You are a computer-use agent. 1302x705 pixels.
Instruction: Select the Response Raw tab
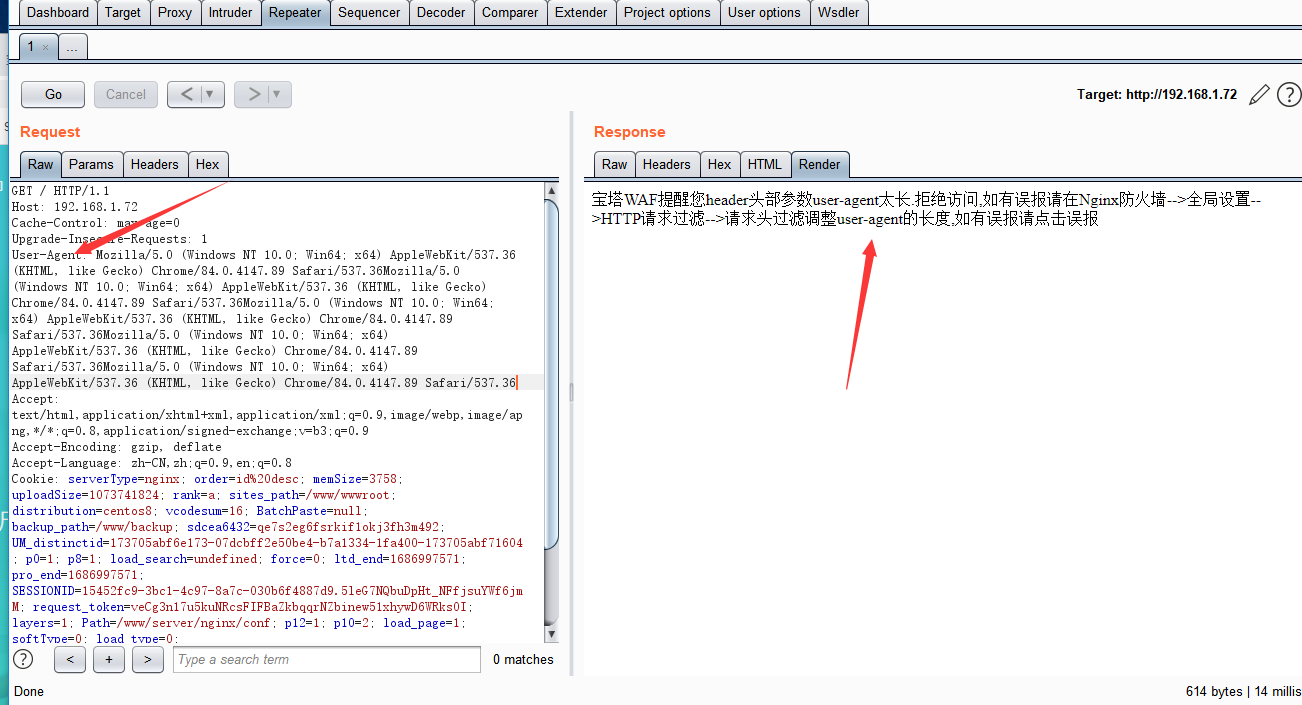tap(615, 165)
